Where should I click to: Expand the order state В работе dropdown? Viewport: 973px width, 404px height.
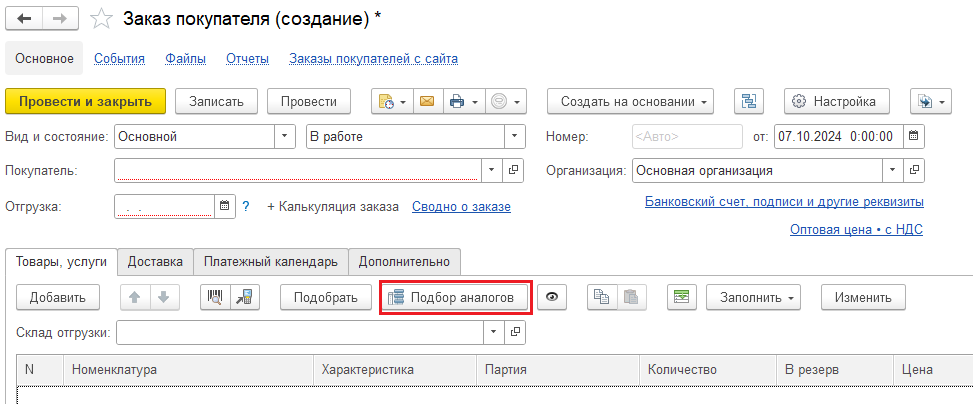click(514, 135)
